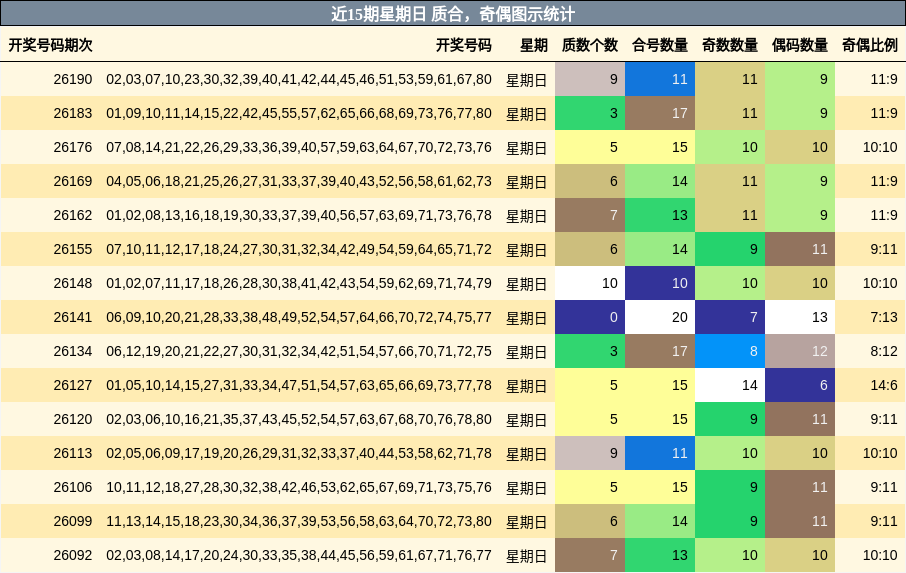Click prime count 5 in row 26176
This screenshot has height=573, width=906.
click(x=590, y=147)
